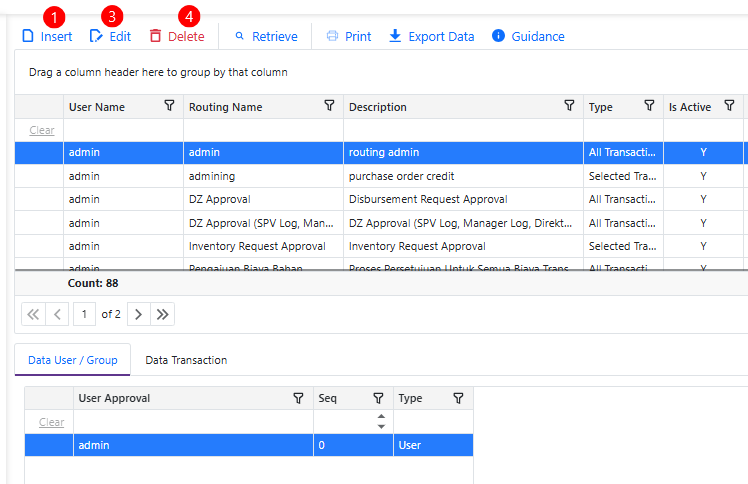Image resolution: width=748 pixels, height=484 pixels.
Task: Open filter for lower grid Type column
Action: tap(458, 398)
